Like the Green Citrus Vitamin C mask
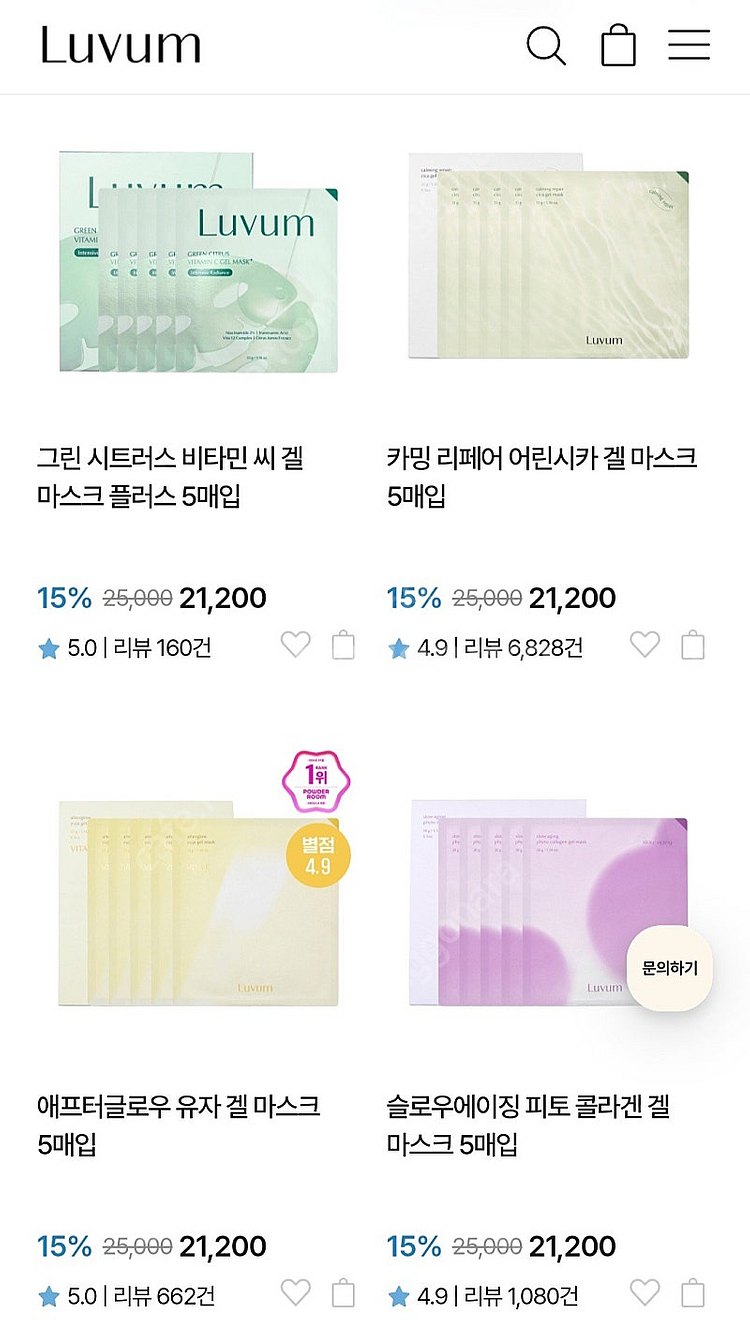Viewport: 750px width, 1320px height. [295, 645]
